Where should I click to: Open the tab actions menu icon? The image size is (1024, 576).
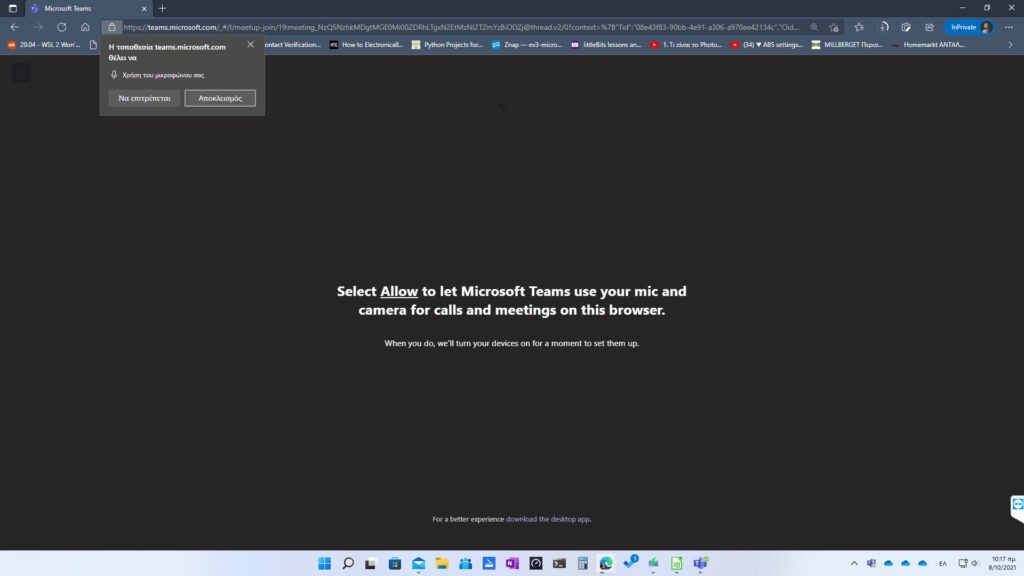(12, 8)
